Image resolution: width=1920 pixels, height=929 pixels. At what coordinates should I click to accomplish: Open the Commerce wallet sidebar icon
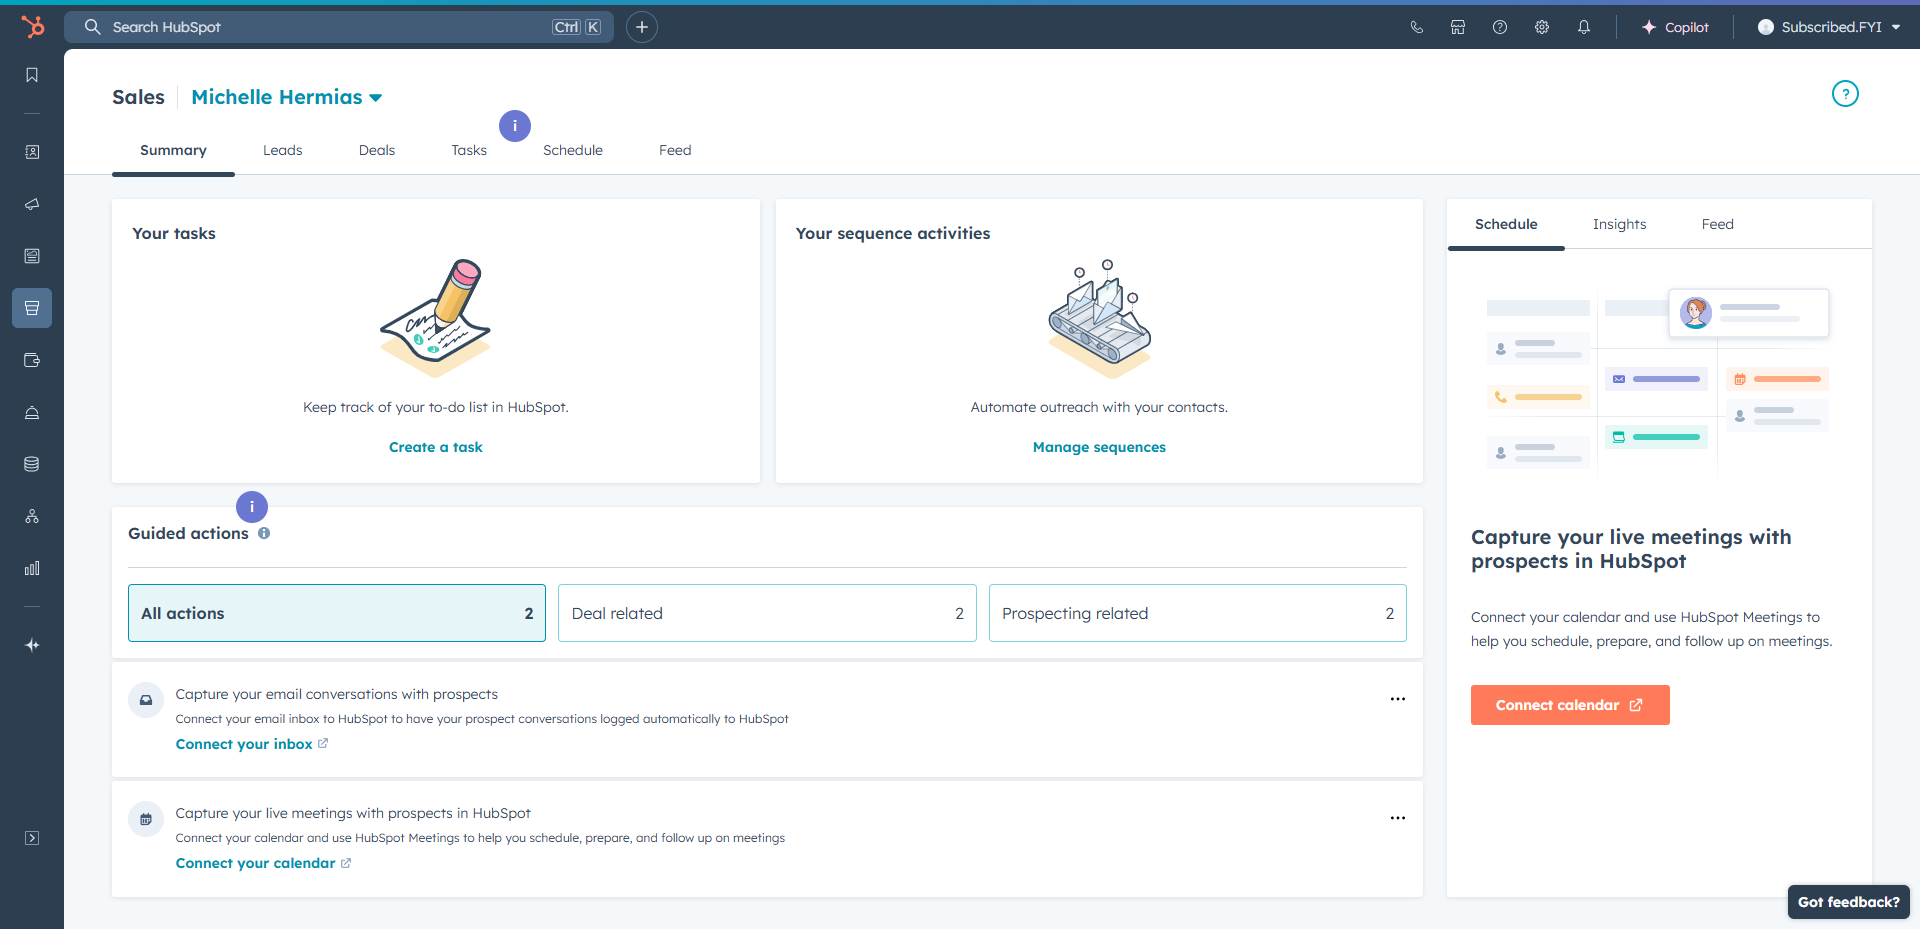[32, 360]
